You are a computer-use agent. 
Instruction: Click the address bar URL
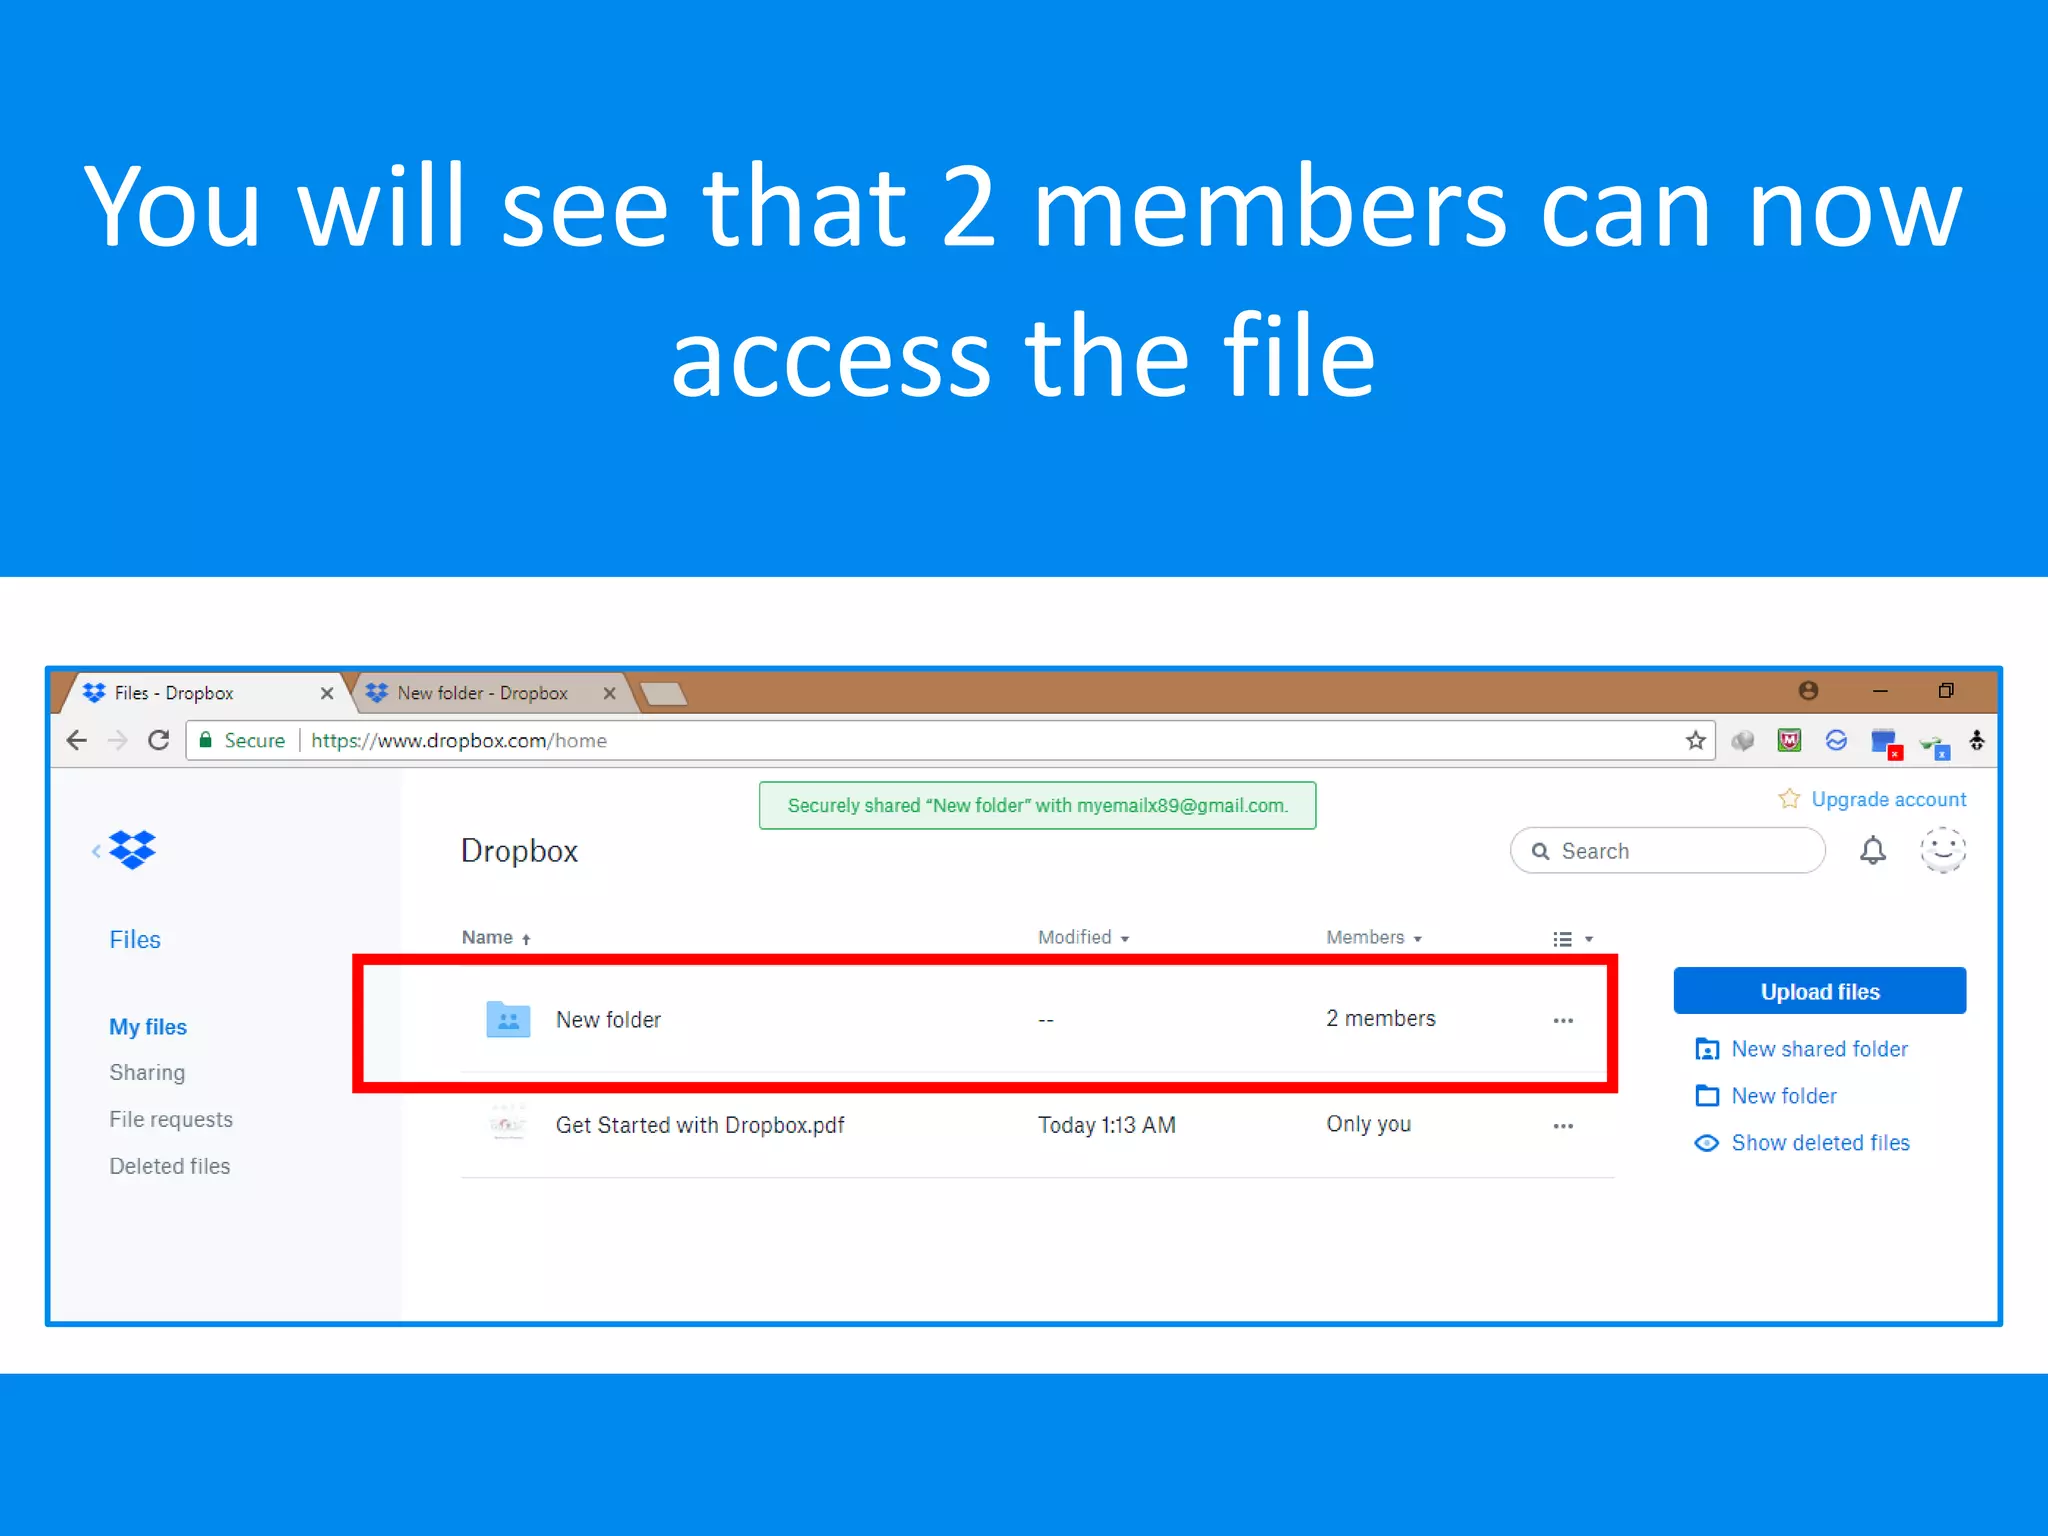pos(459,740)
